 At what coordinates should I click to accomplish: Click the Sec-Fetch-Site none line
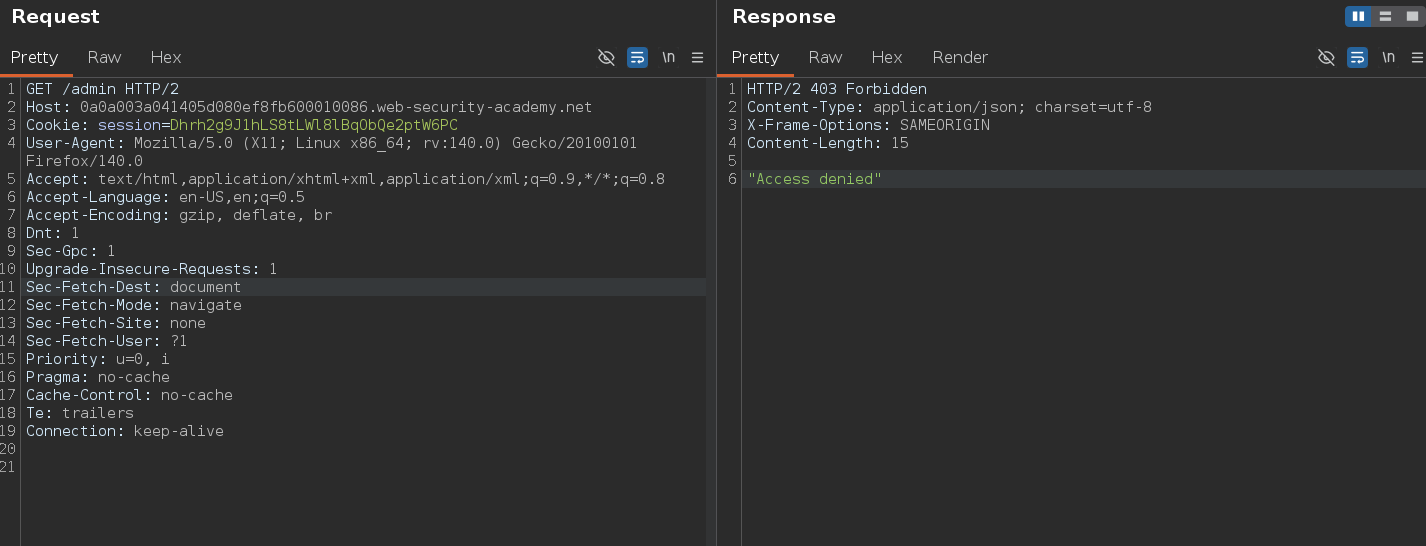pyautogui.click(x=116, y=323)
